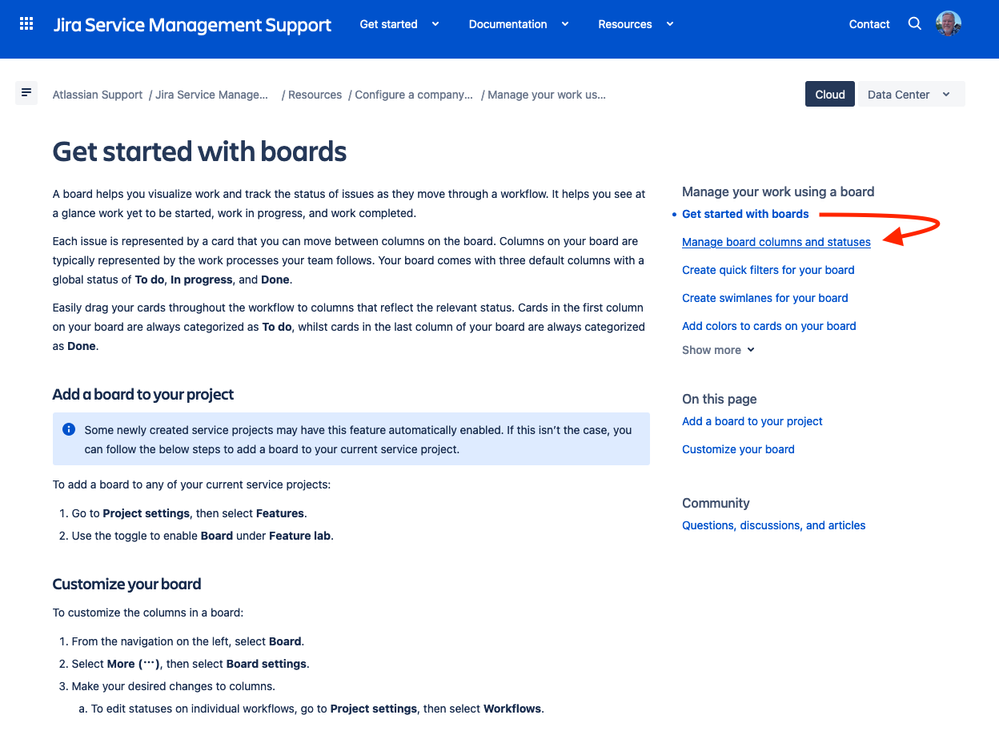
Task: Click Jira Service Manage... breadcrumb
Action: coord(212,95)
